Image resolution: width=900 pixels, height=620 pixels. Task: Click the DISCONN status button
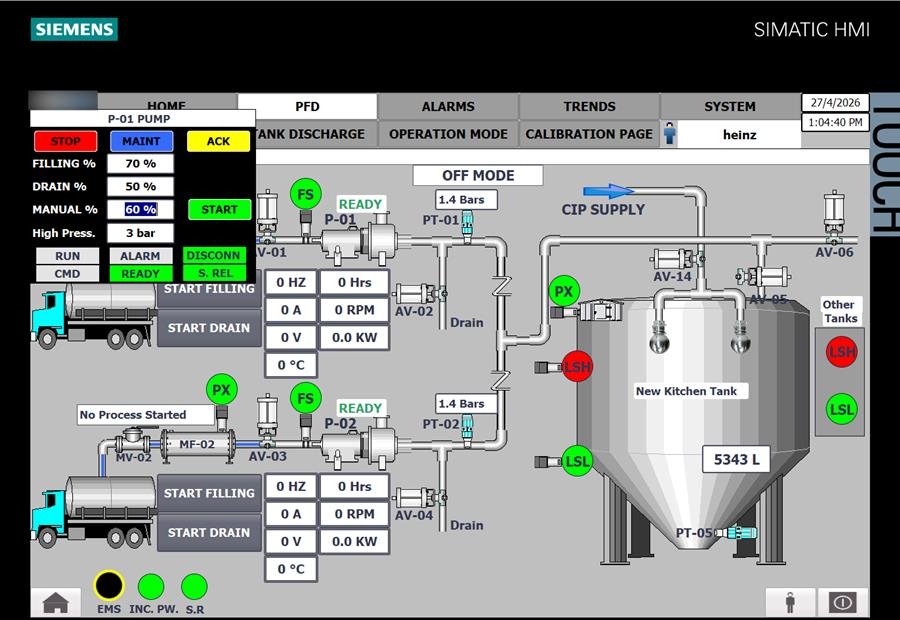coord(214,255)
